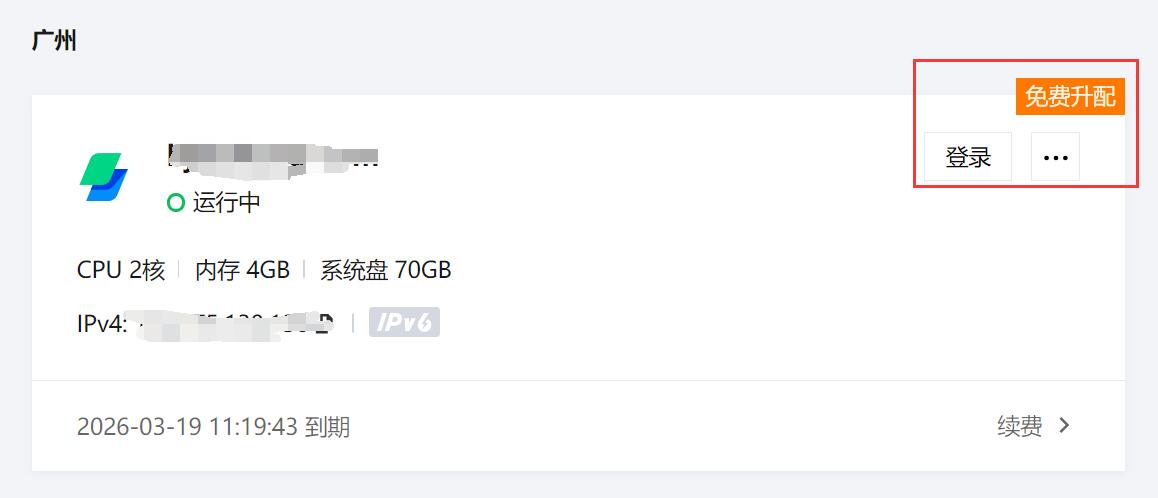Click the blurred IPv4 address value
Screen dimensions: 1158x498
tap(236, 324)
